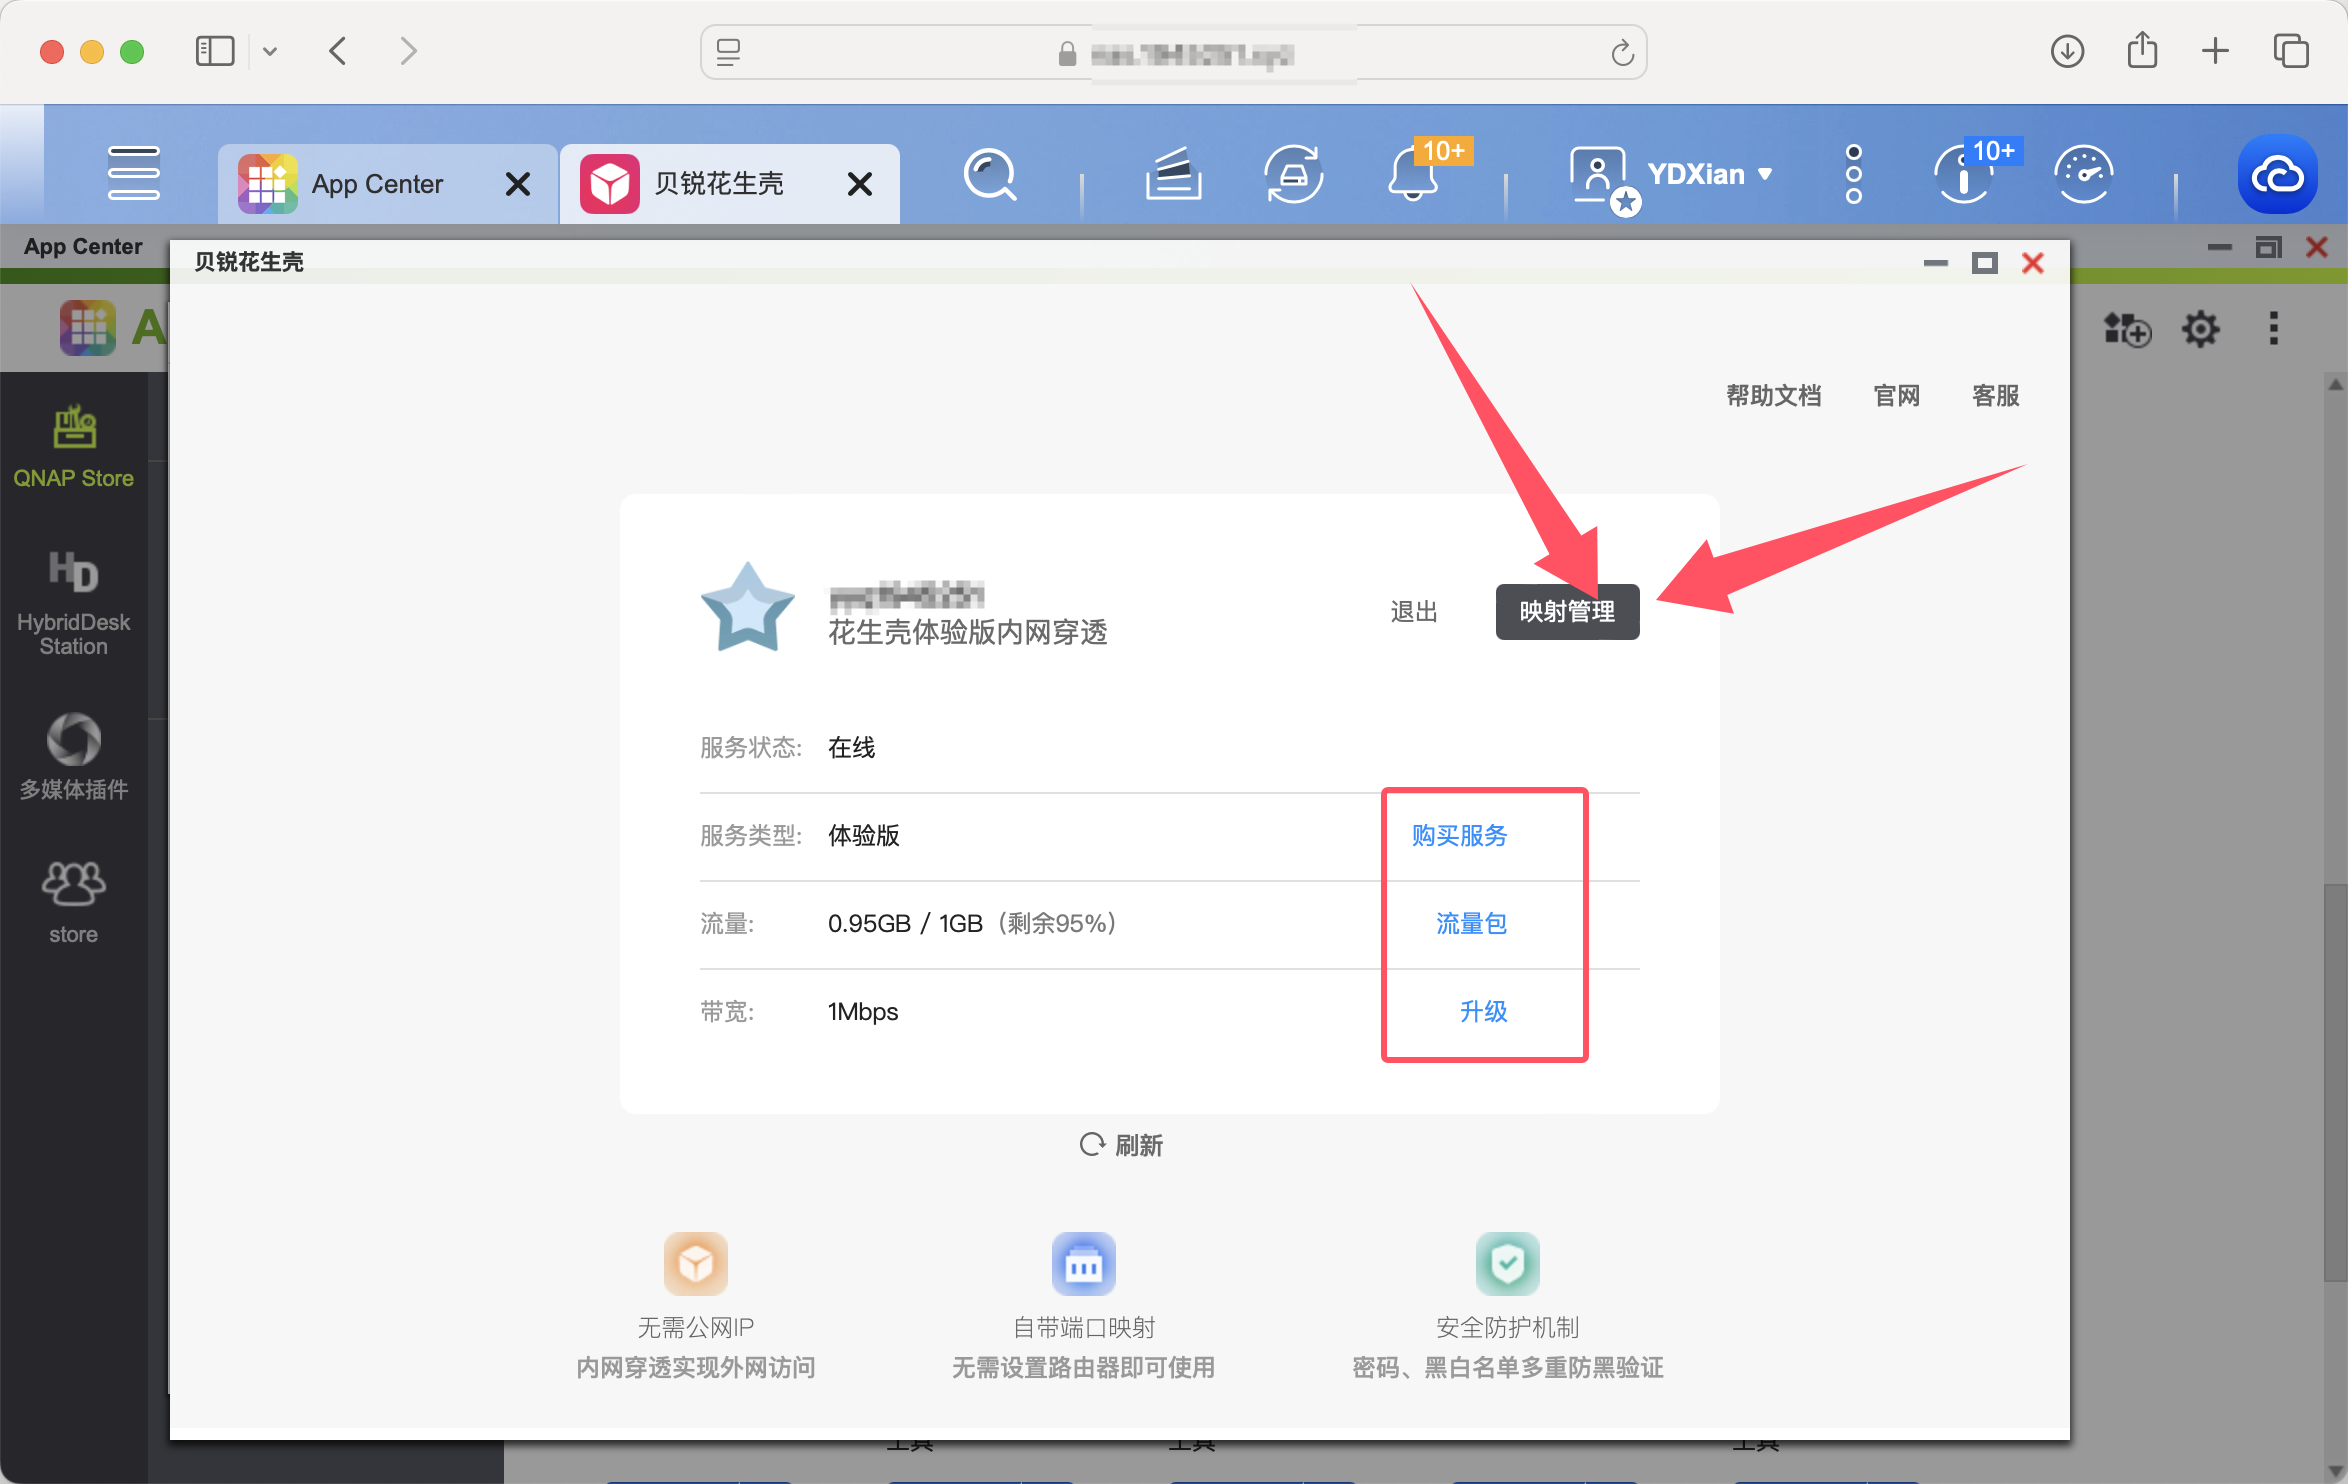The height and width of the screenshot is (1484, 2348).
Task: Click 升级 bandwidth link
Action: coord(1483,1012)
